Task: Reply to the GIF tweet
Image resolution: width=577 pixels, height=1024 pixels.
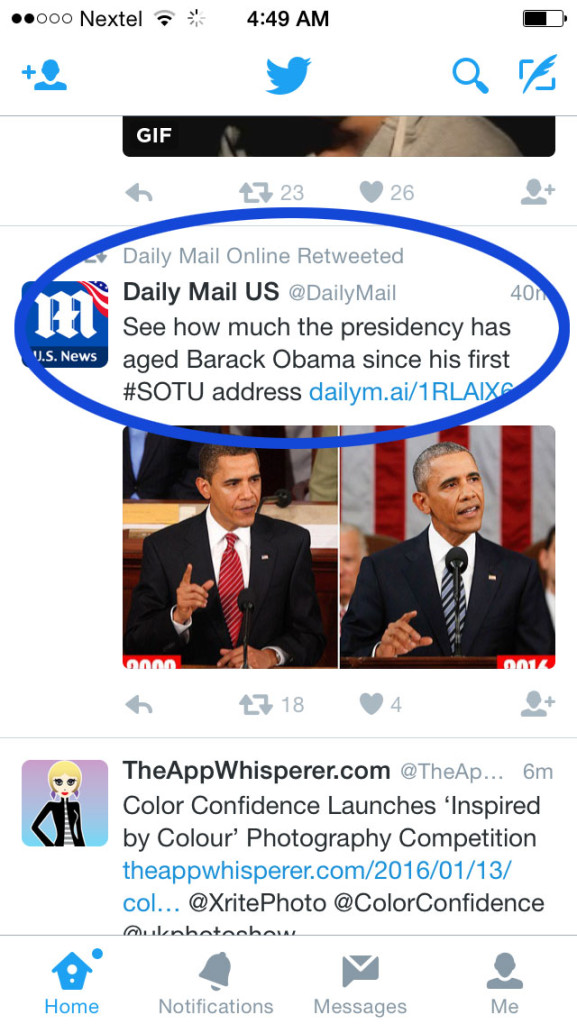Action: tap(138, 192)
